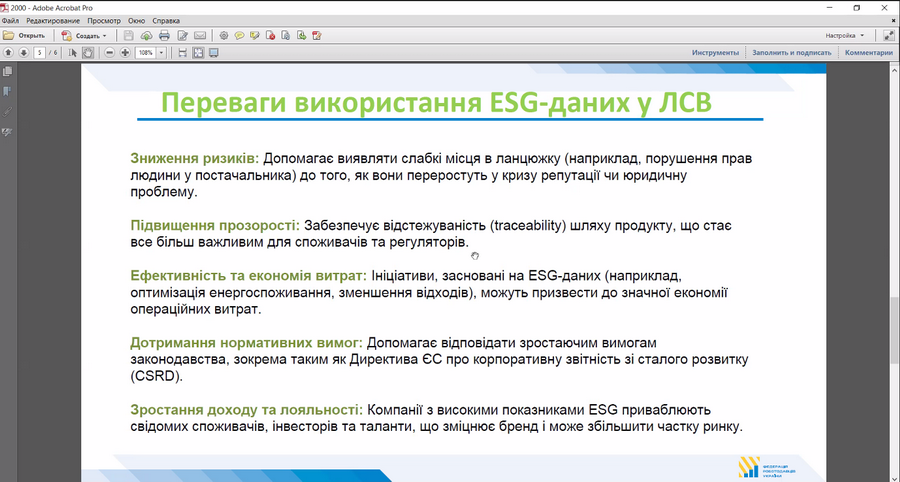Enable scrolling page fit-width mode icon
Viewport: 900px width, 482px height.
[x=183, y=53]
